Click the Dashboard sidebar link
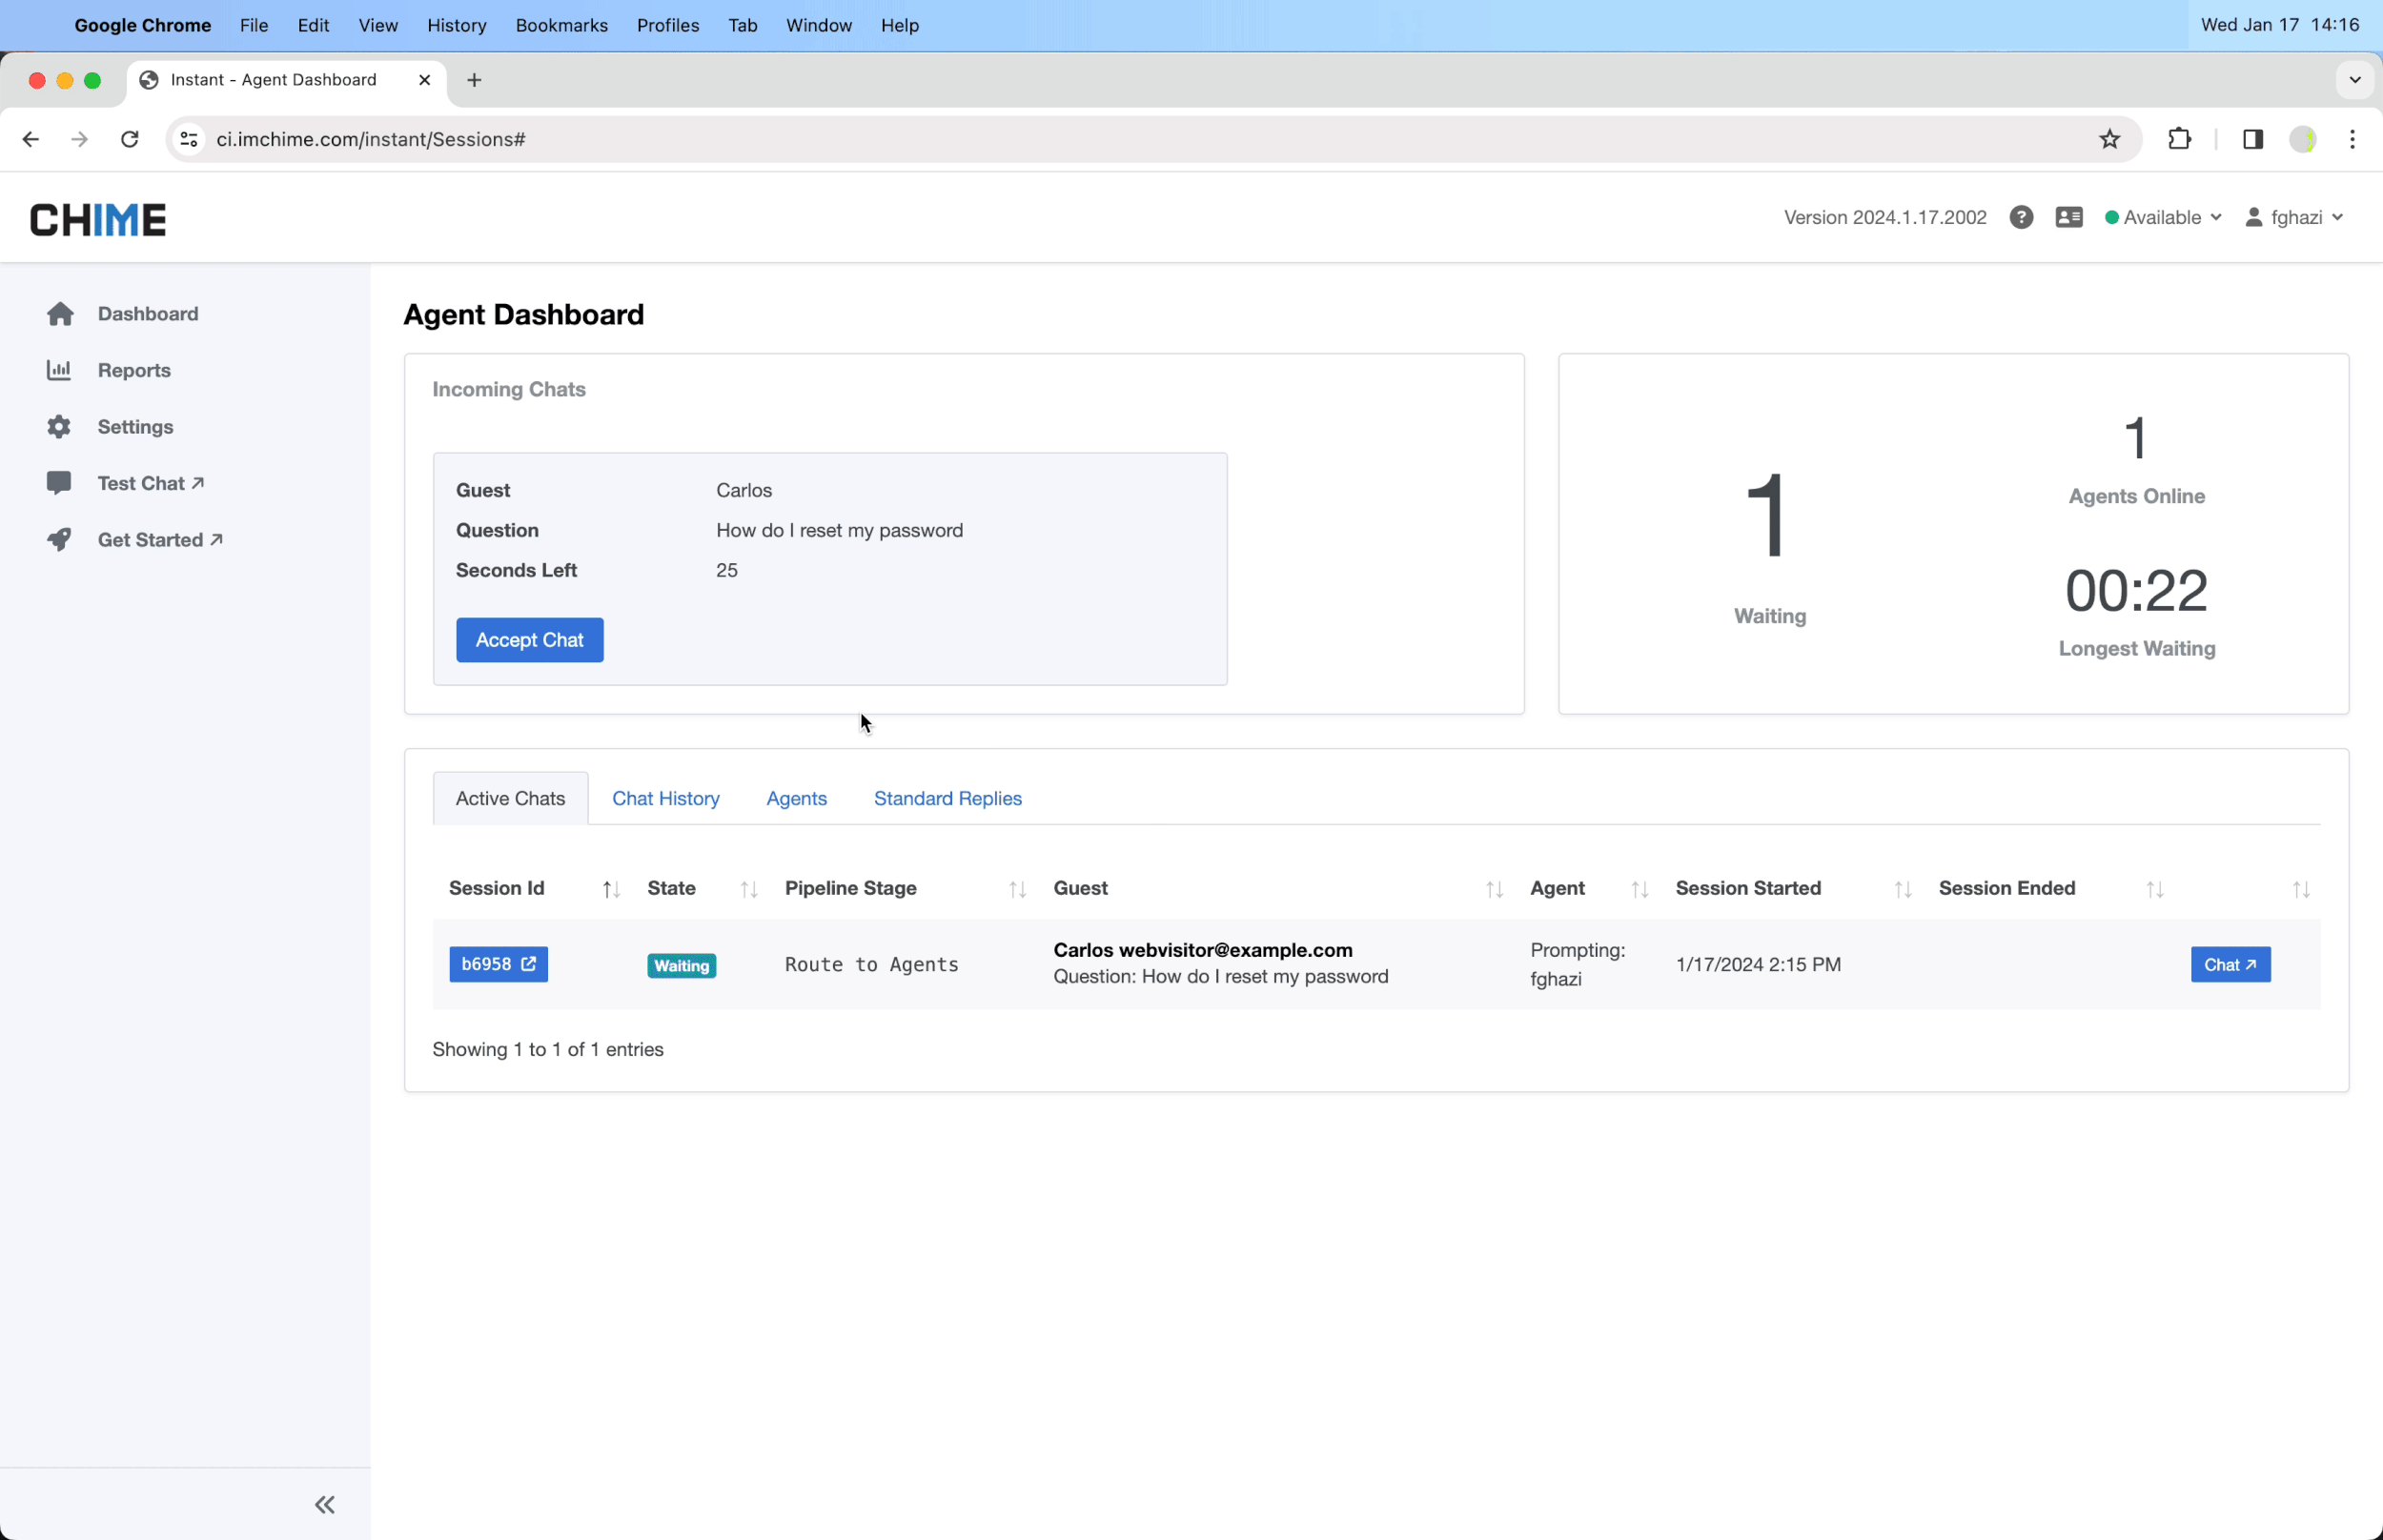Viewport: 2383px width, 1540px height. pos(148,314)
